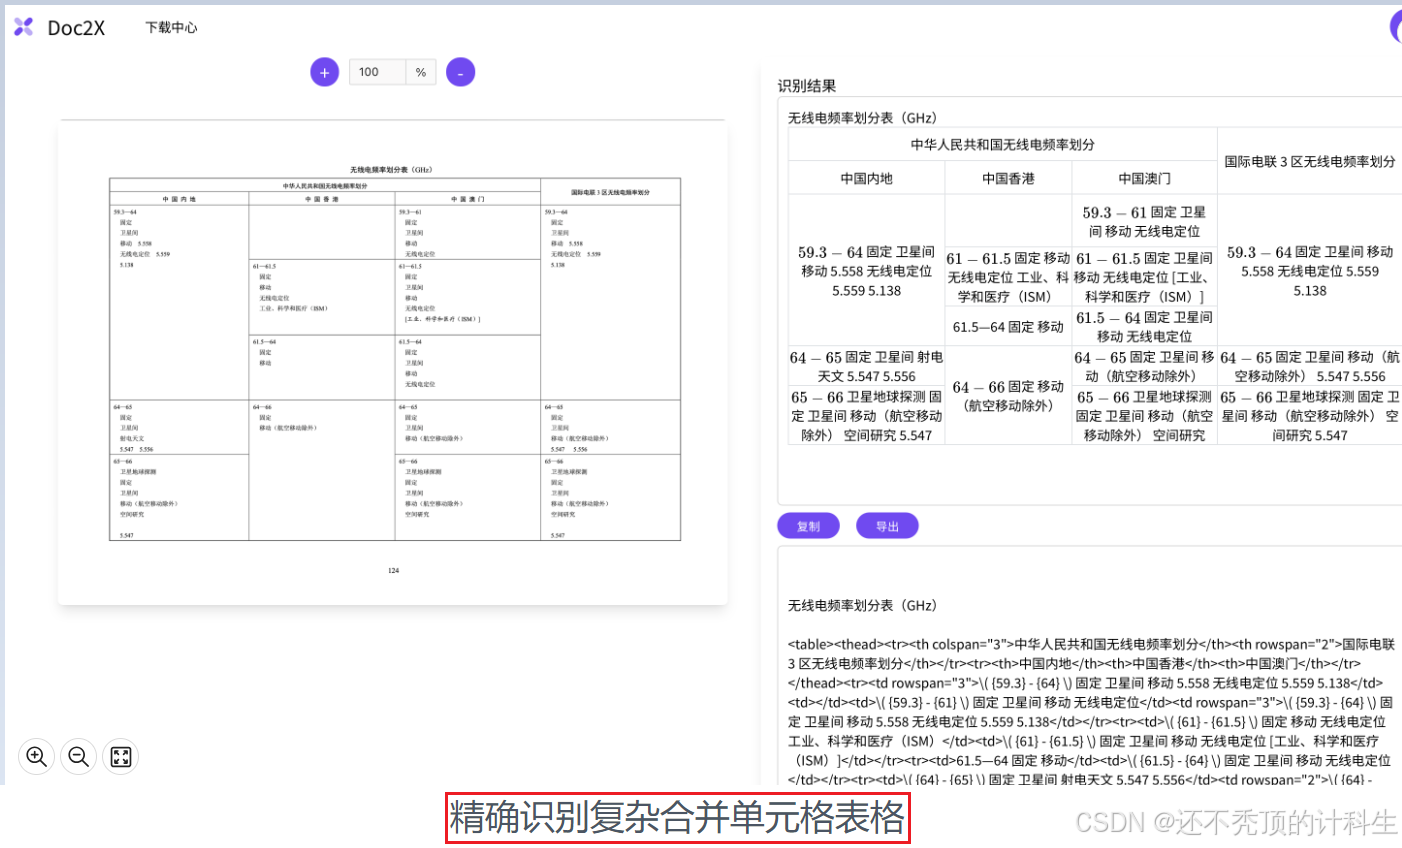Click the user avatar at top right
The image size is (1402, 848).
click(x=1396, y=27)
